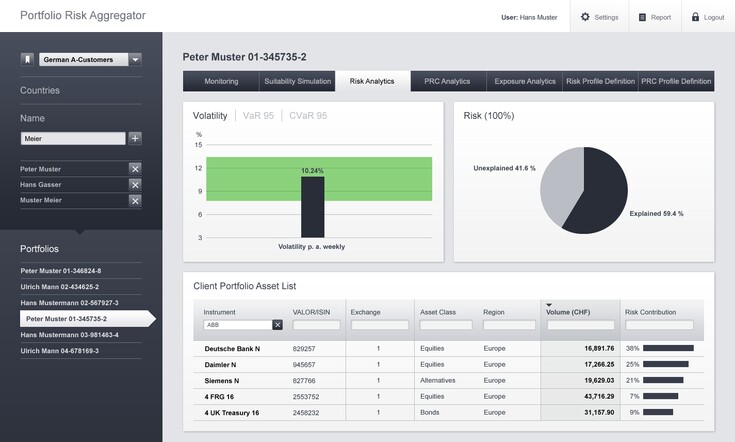735x442 pixels.
Task: Open the German A-Customers dropdown
Action: (135, 60)
